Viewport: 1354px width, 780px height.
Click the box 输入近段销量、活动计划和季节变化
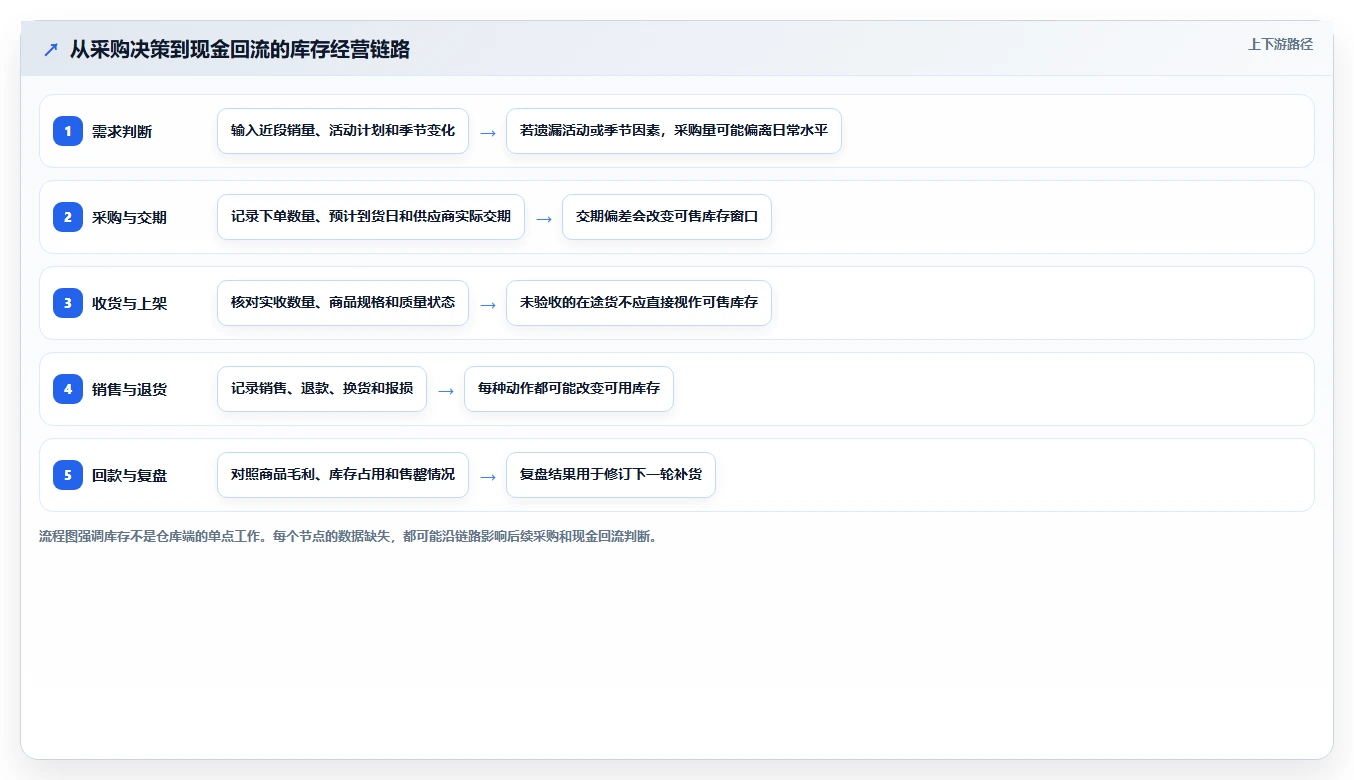343,131
